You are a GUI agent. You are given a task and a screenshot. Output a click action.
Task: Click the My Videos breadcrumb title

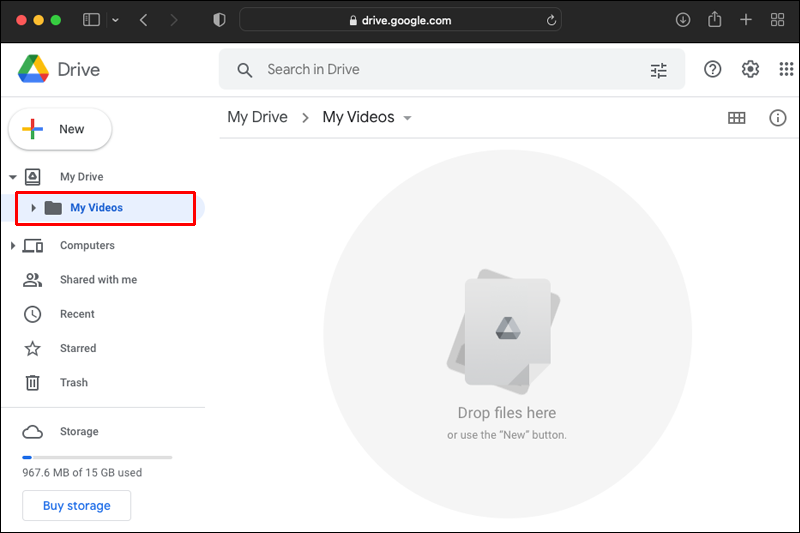[x=358, y=117]
